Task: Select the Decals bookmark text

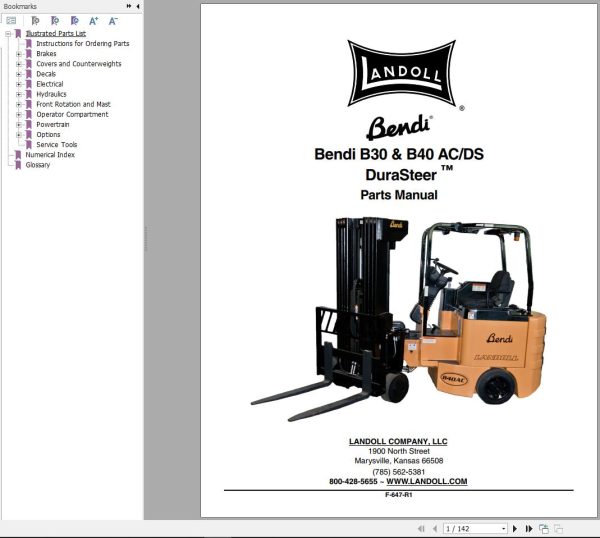Action: point(46,74)
